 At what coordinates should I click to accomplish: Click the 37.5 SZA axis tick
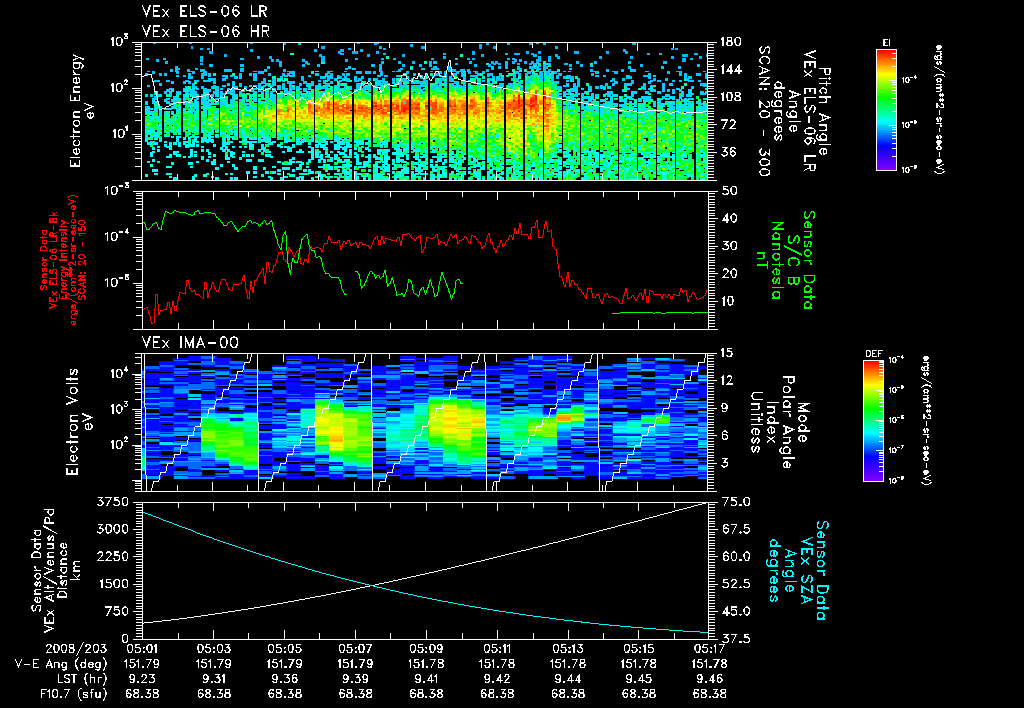[735, 638]
